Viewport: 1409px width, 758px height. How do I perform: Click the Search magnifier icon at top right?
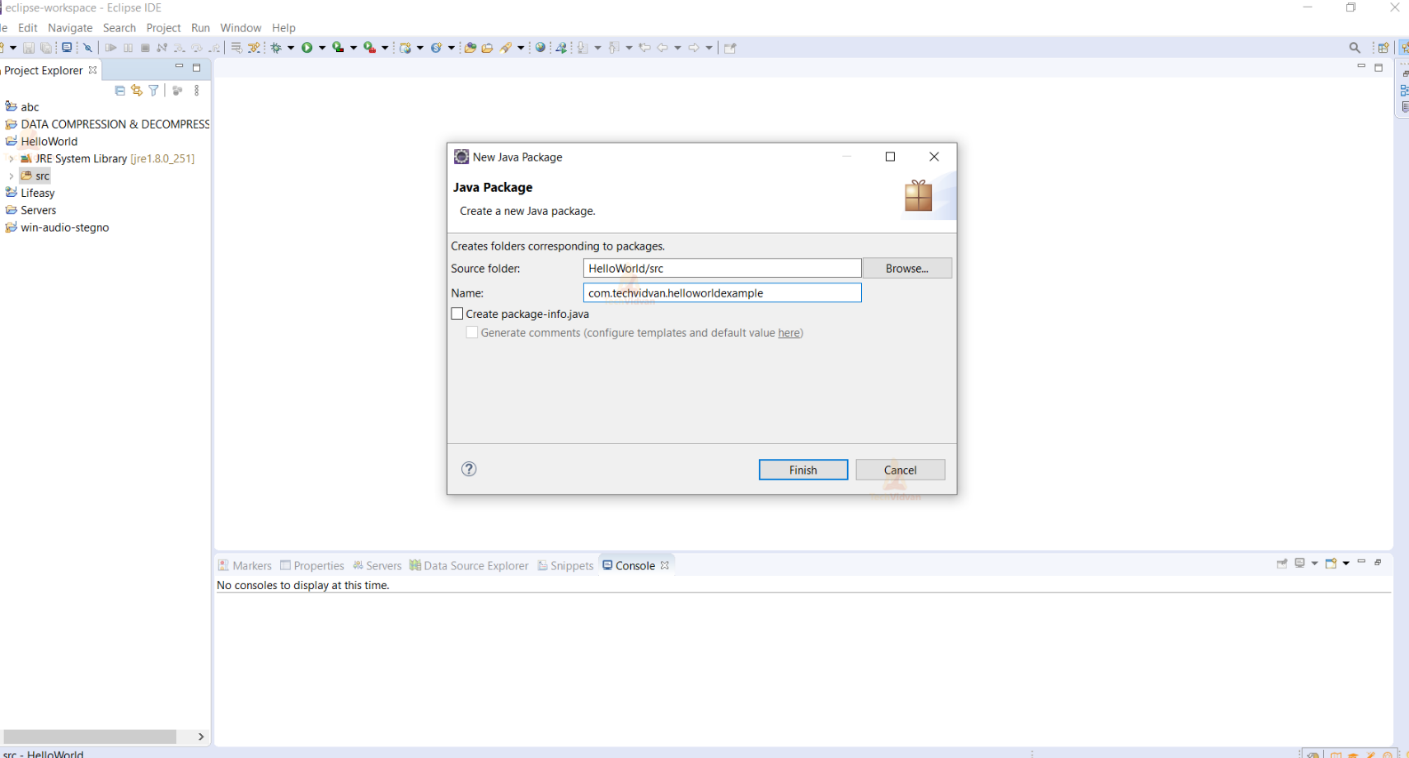(1355, 48)
